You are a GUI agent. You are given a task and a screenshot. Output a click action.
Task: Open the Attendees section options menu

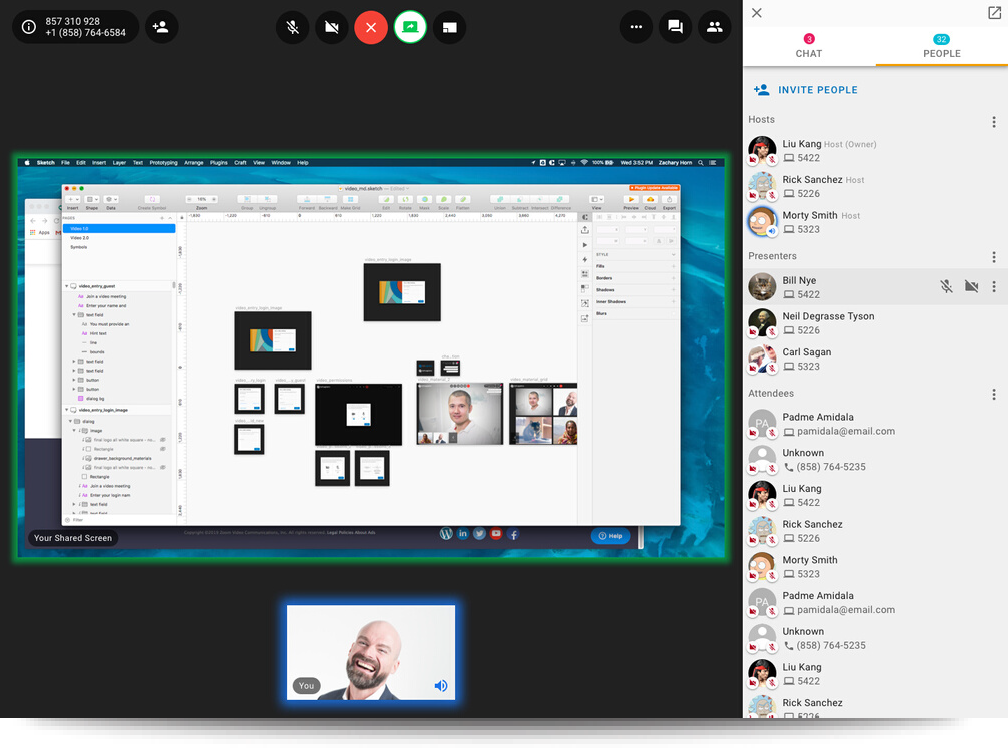point(994,395)
